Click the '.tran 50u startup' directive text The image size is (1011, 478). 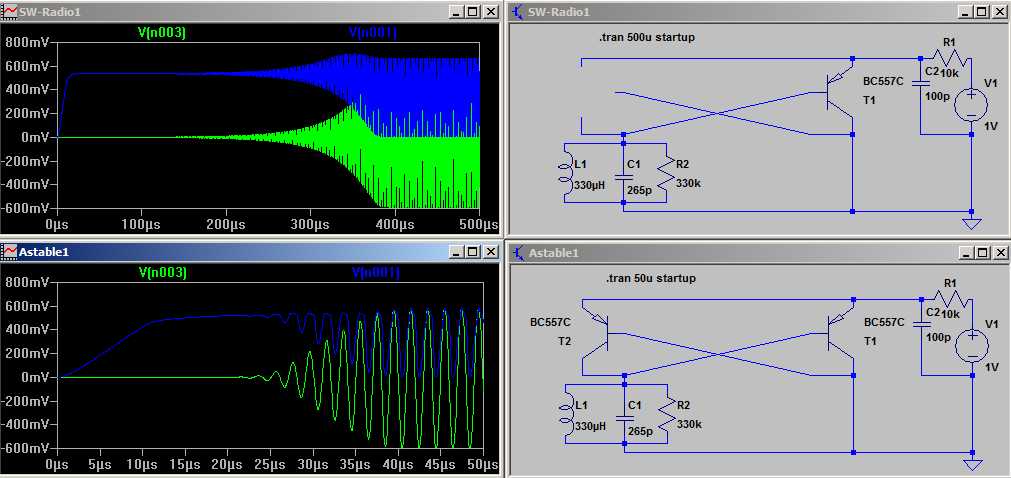[x=650, y=278]
